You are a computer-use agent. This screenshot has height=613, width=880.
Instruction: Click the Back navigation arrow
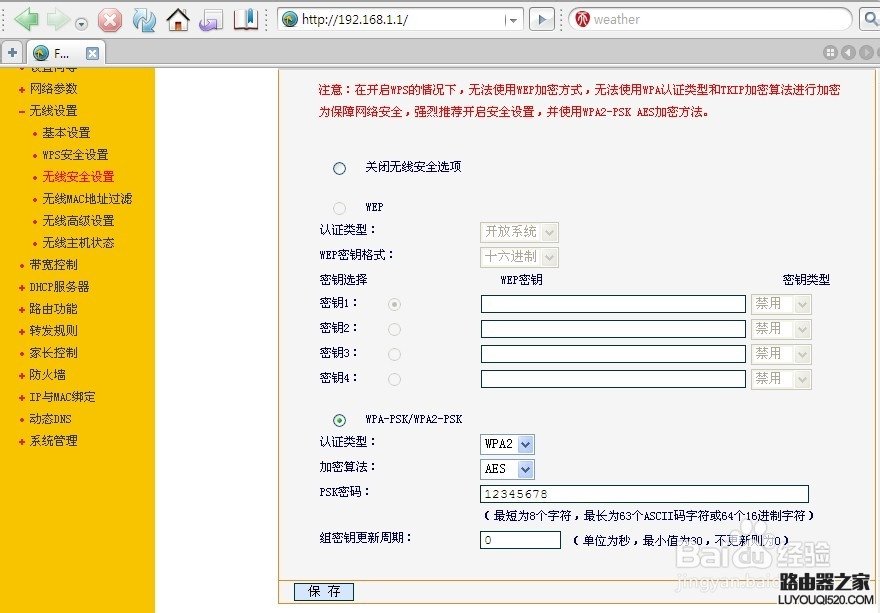(x=25, y=18)
